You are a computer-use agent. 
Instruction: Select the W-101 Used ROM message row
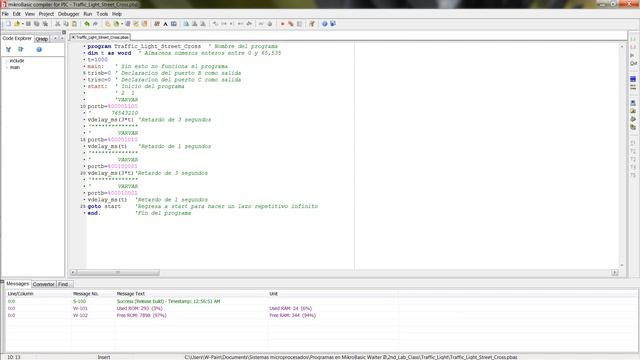322,309
